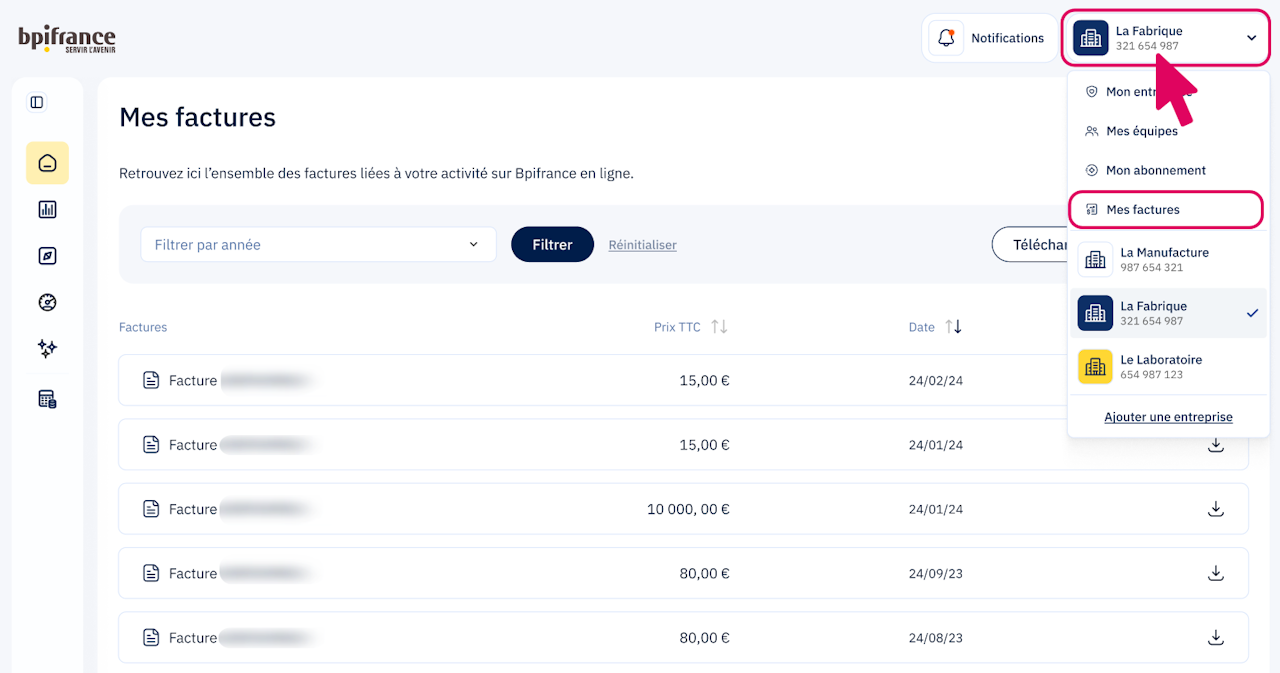
Task: Click Le Laboratoire yellow building icon
Action: click(1095, 367)
